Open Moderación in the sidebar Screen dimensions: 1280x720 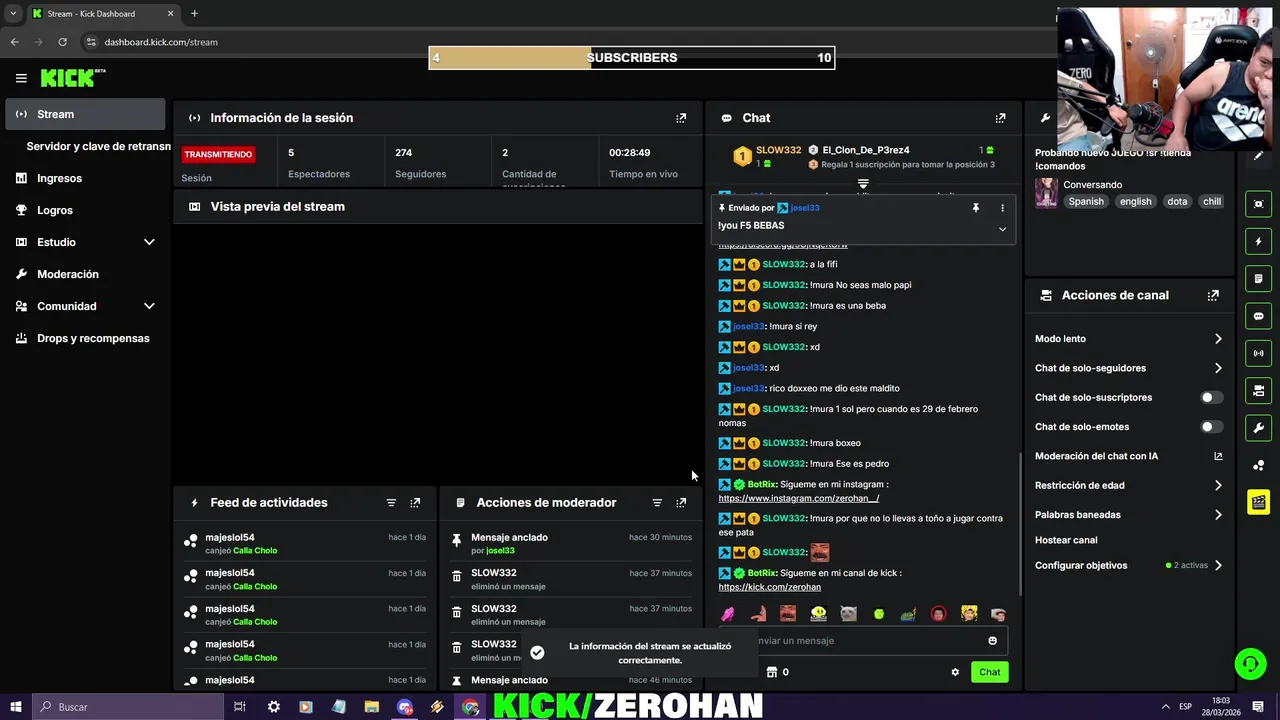(x=86, y=274)
